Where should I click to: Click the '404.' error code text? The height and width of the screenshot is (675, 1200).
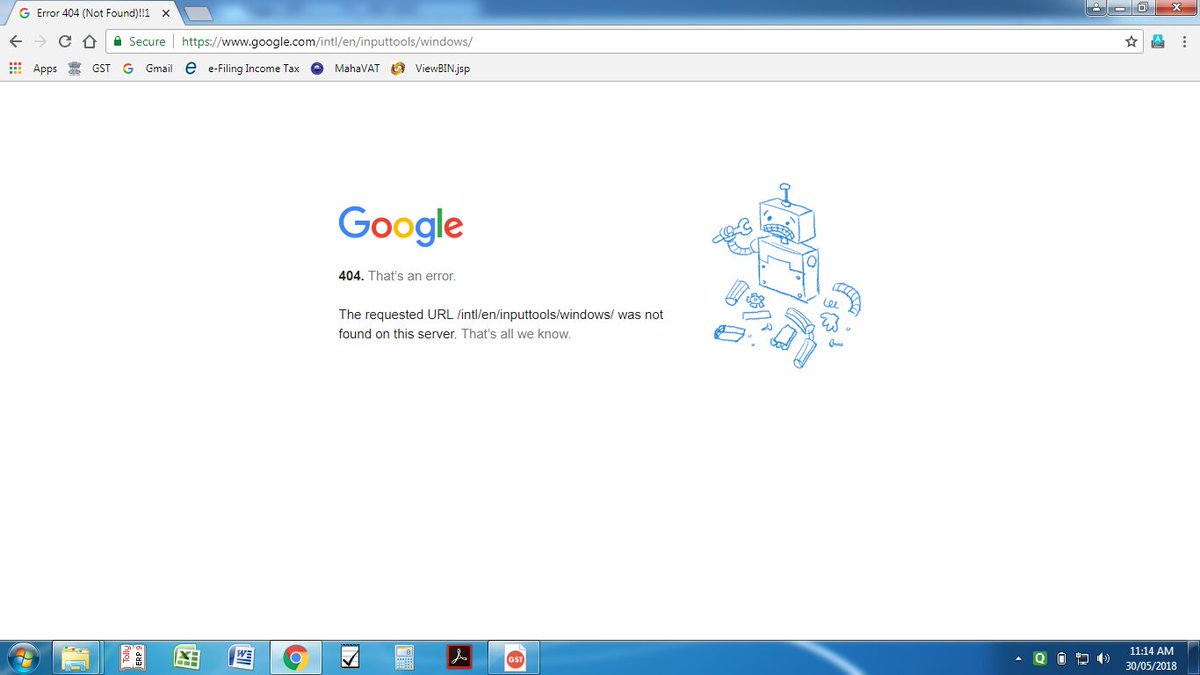351,276
